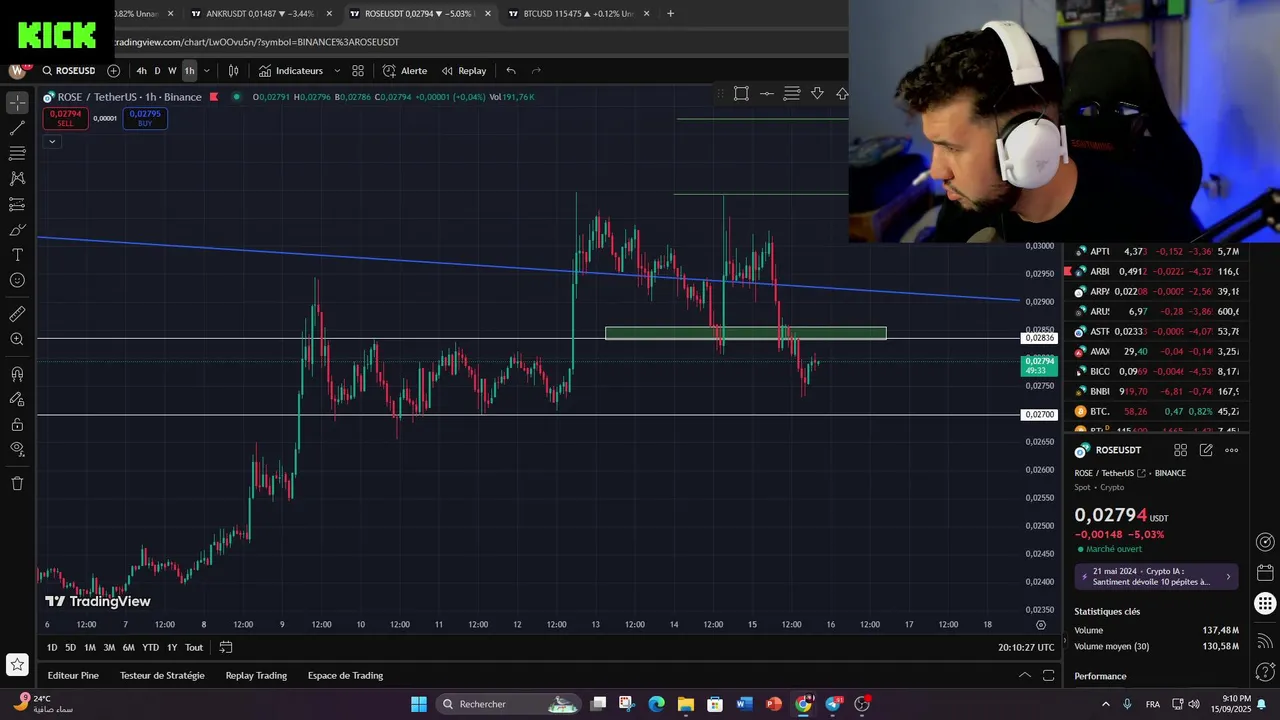
Task: Select the AVAX watchlist row
Action: 1156,352
